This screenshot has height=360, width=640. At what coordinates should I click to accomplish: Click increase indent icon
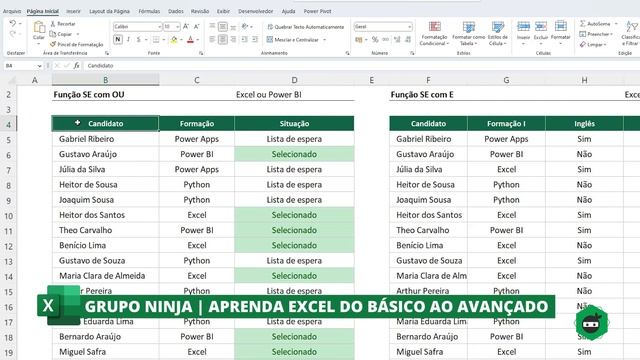(x=255, y=40)
